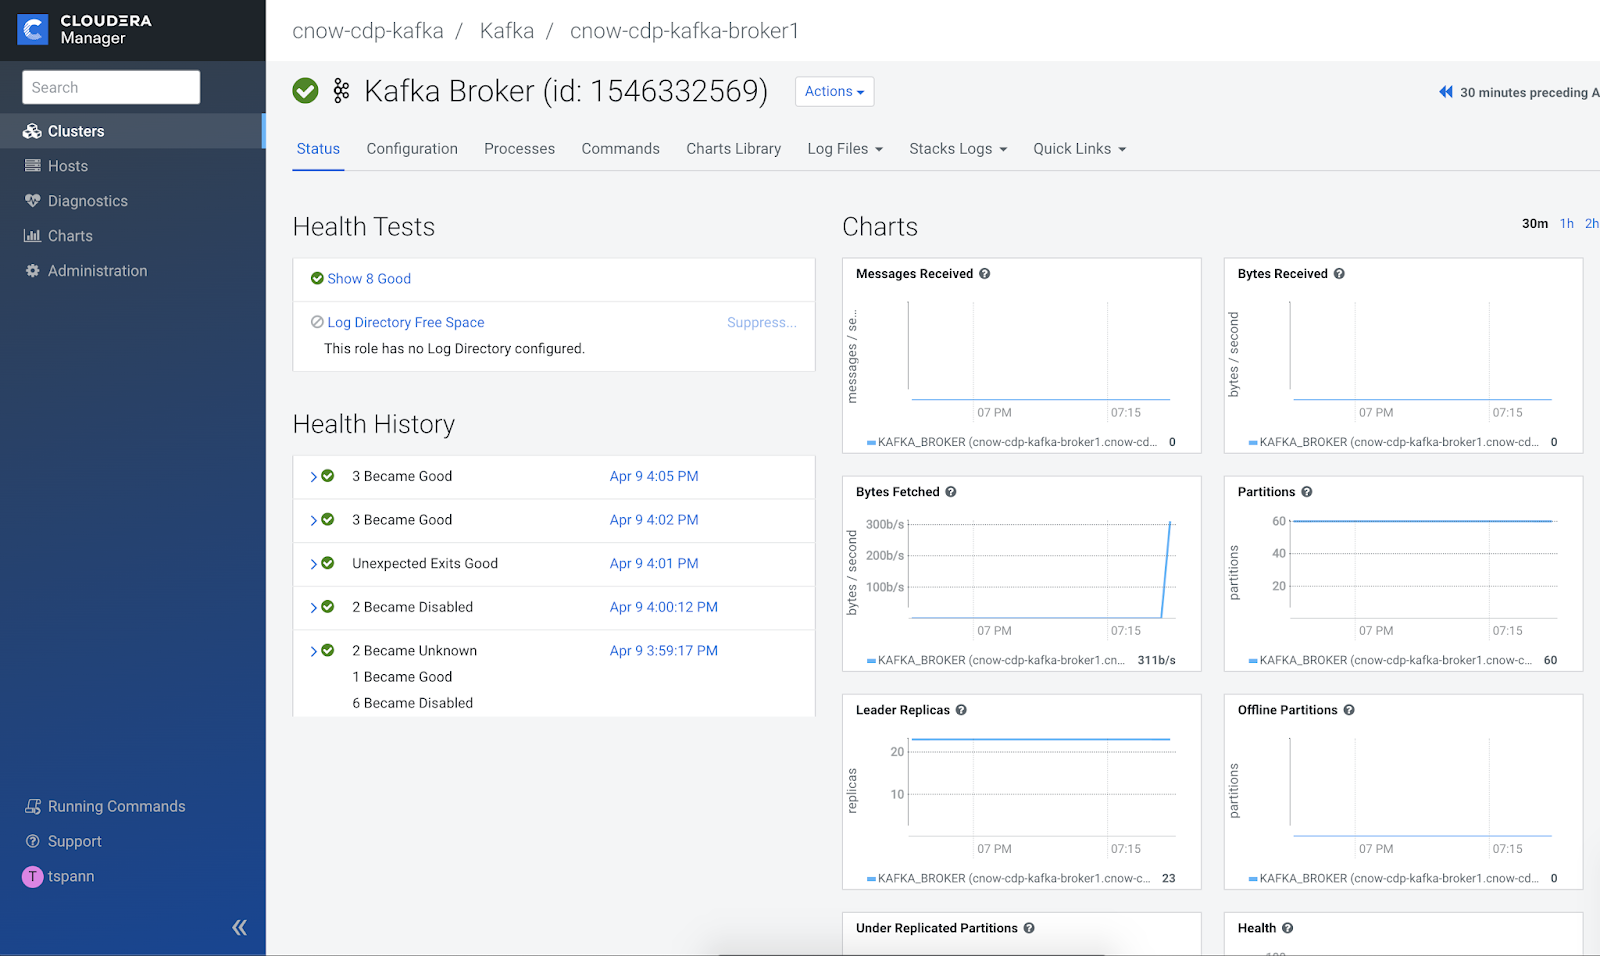
Task: Open the Quick Links dropdown
Action: click(x=1080, y=149)
